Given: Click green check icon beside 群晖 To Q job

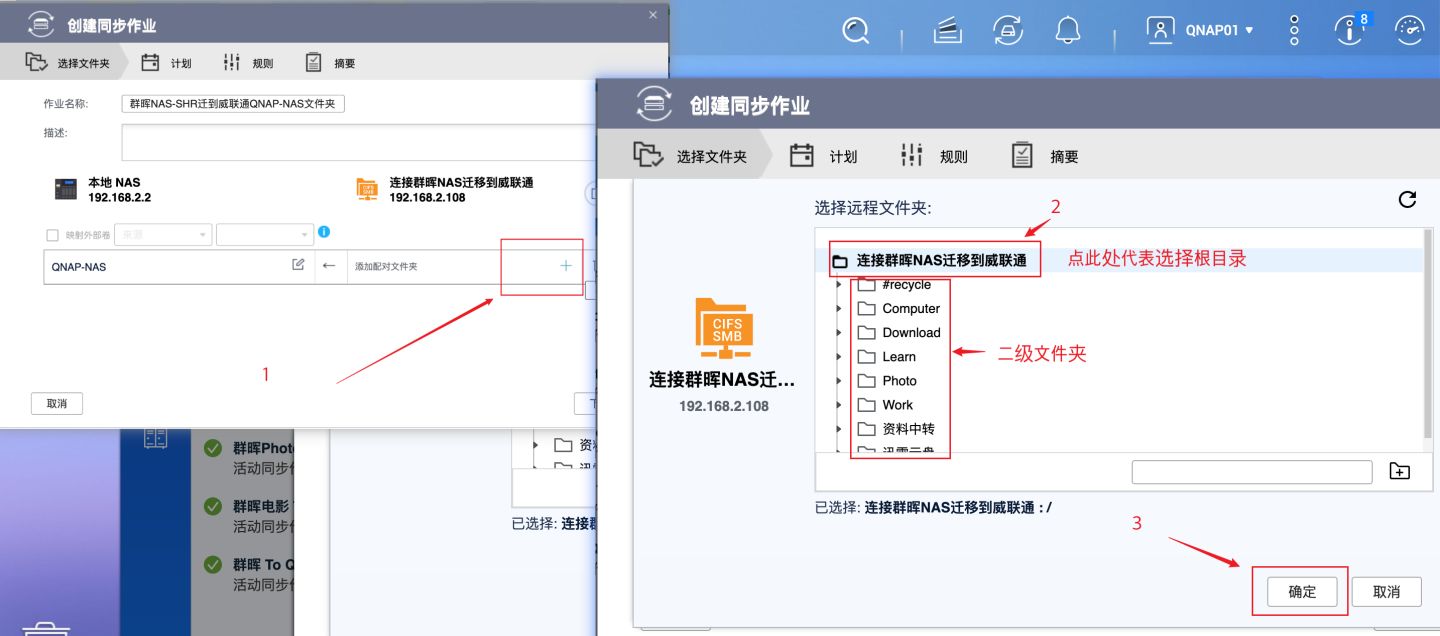Looking at the screenshot, I should [x=213, y=565].
